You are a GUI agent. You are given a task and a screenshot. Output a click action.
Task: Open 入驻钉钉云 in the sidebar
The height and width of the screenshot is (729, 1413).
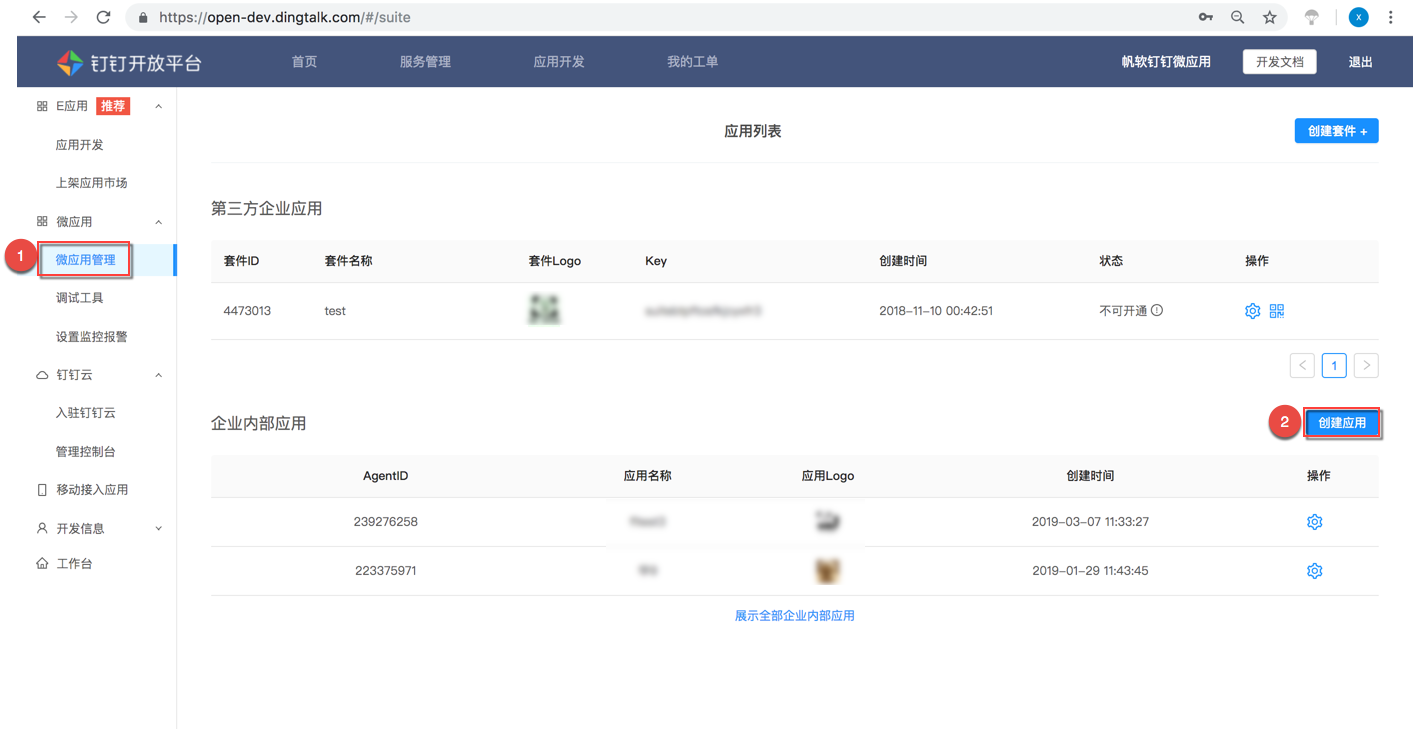point(86,413)
